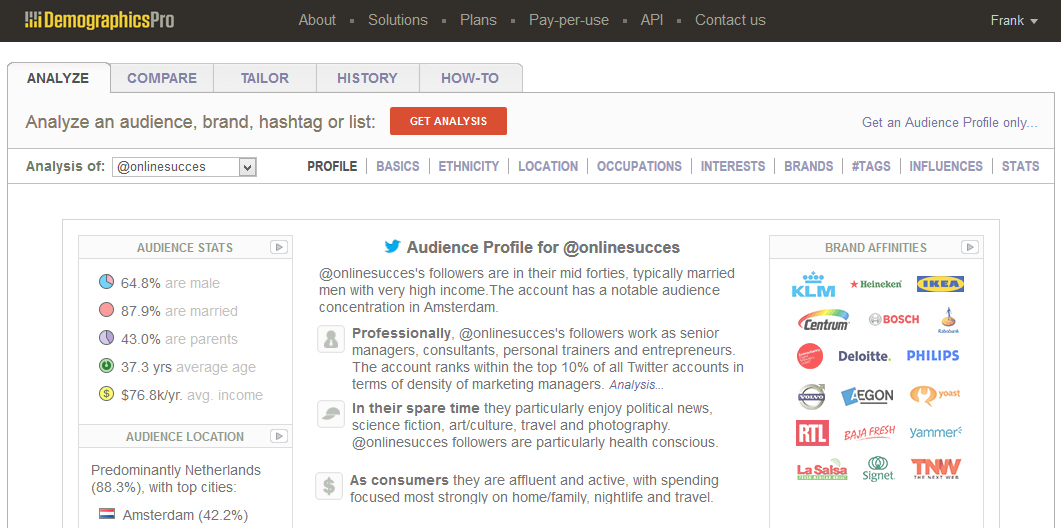Screen dimensions: 1061x528
Task: Open the Frank user menu
Action: 1014,20
